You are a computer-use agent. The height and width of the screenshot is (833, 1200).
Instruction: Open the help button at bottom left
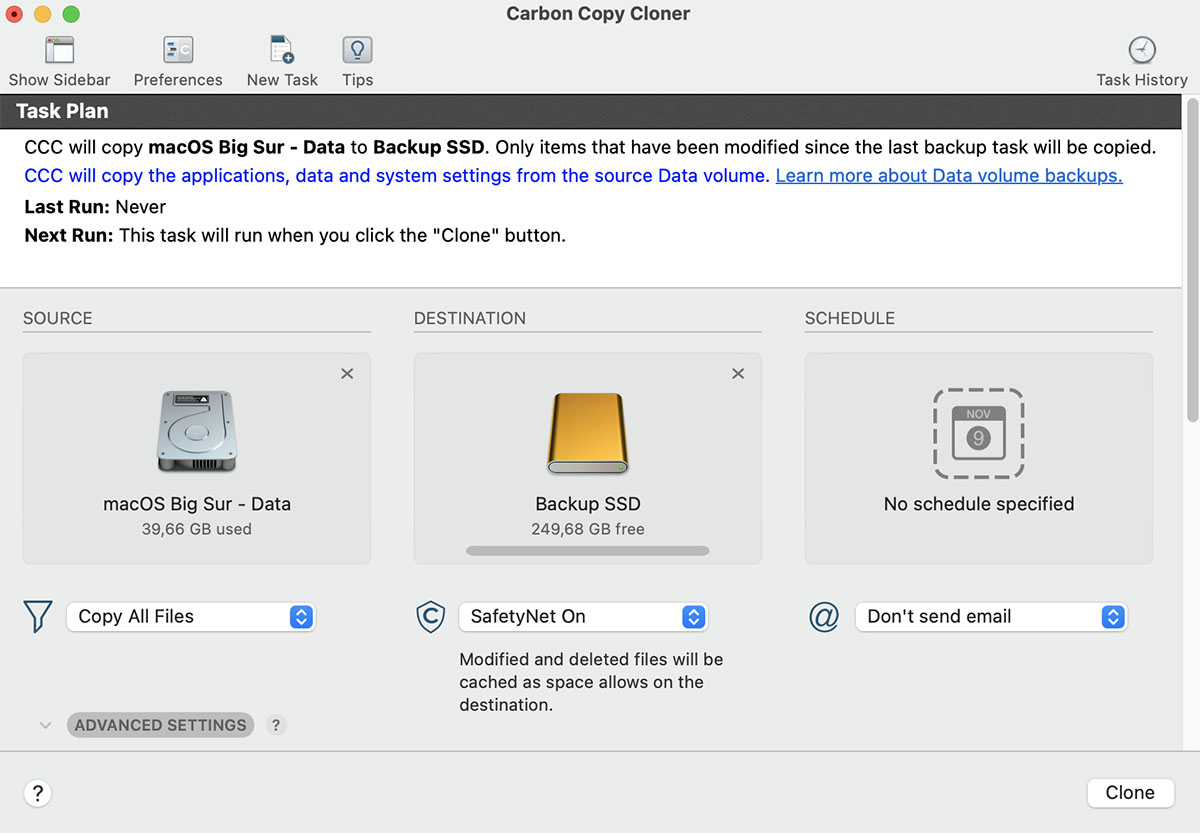point(38,793)
